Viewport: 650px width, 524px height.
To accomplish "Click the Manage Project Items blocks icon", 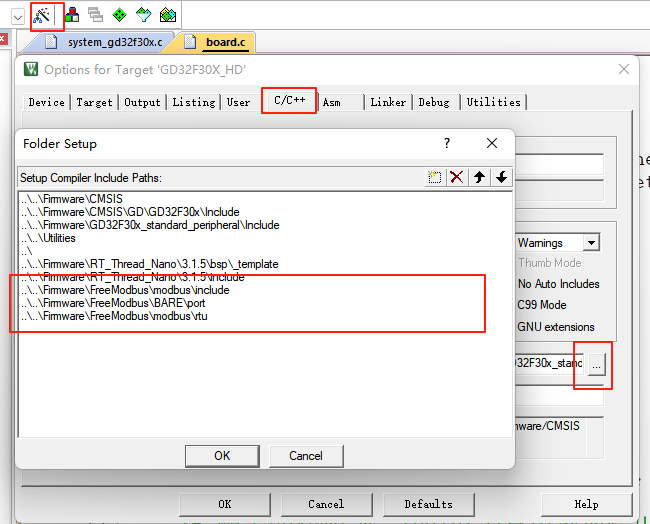I will click(x=72, y=15).
